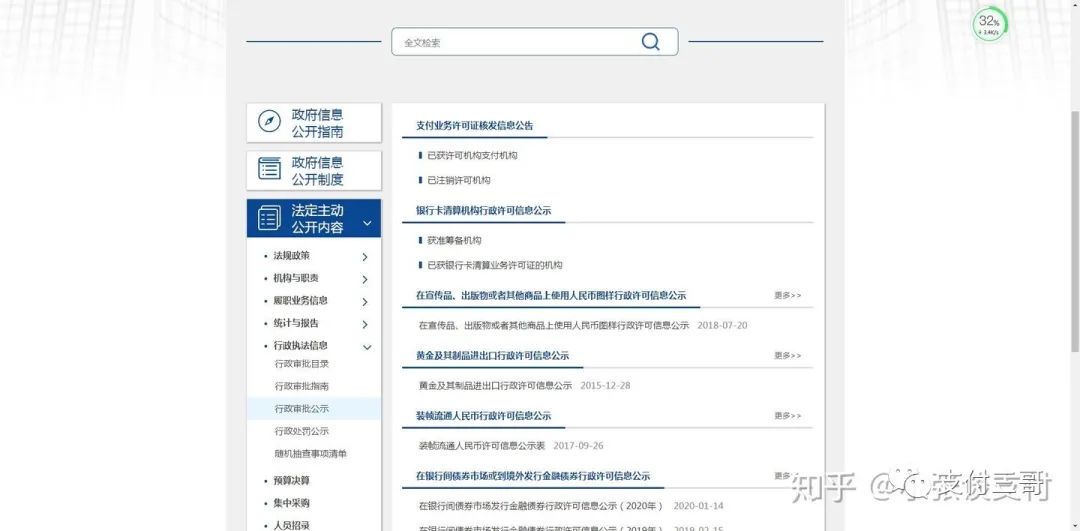Select 集中采购 in sidebar
The height and width of the screenshot is (531, 1080).
click(x=291, y=503)
